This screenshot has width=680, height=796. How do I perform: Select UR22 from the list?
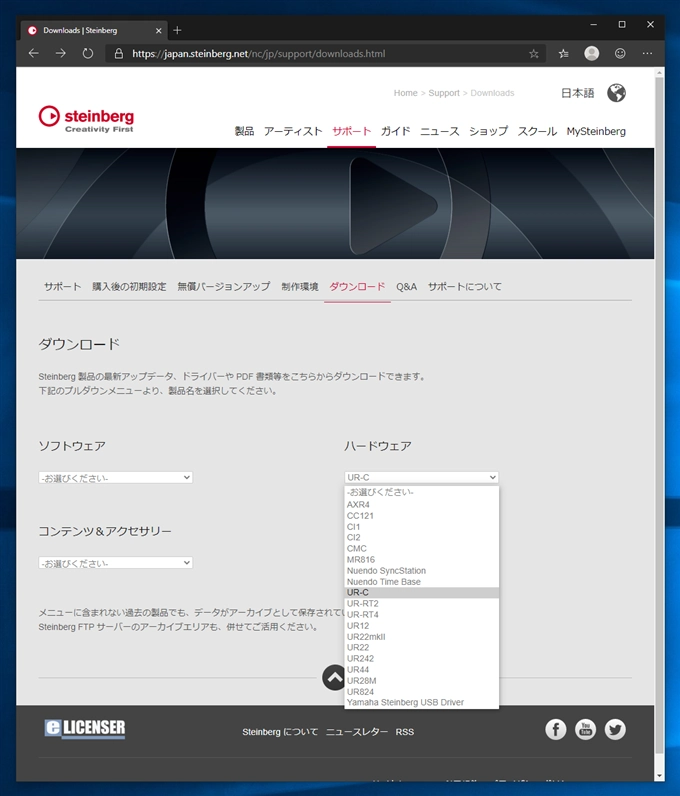(x=422, y=648)
